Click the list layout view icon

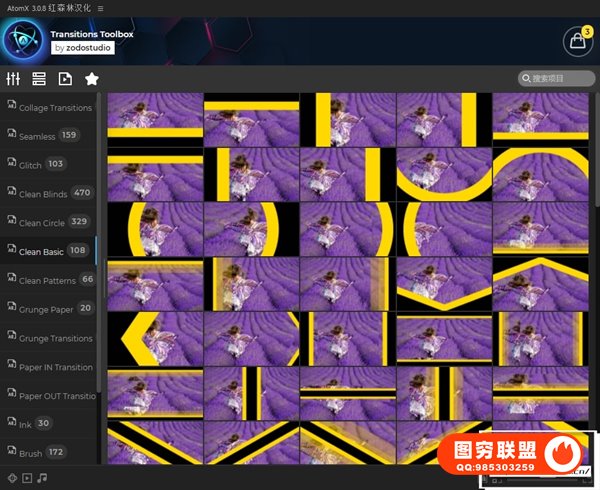[39, 79]
